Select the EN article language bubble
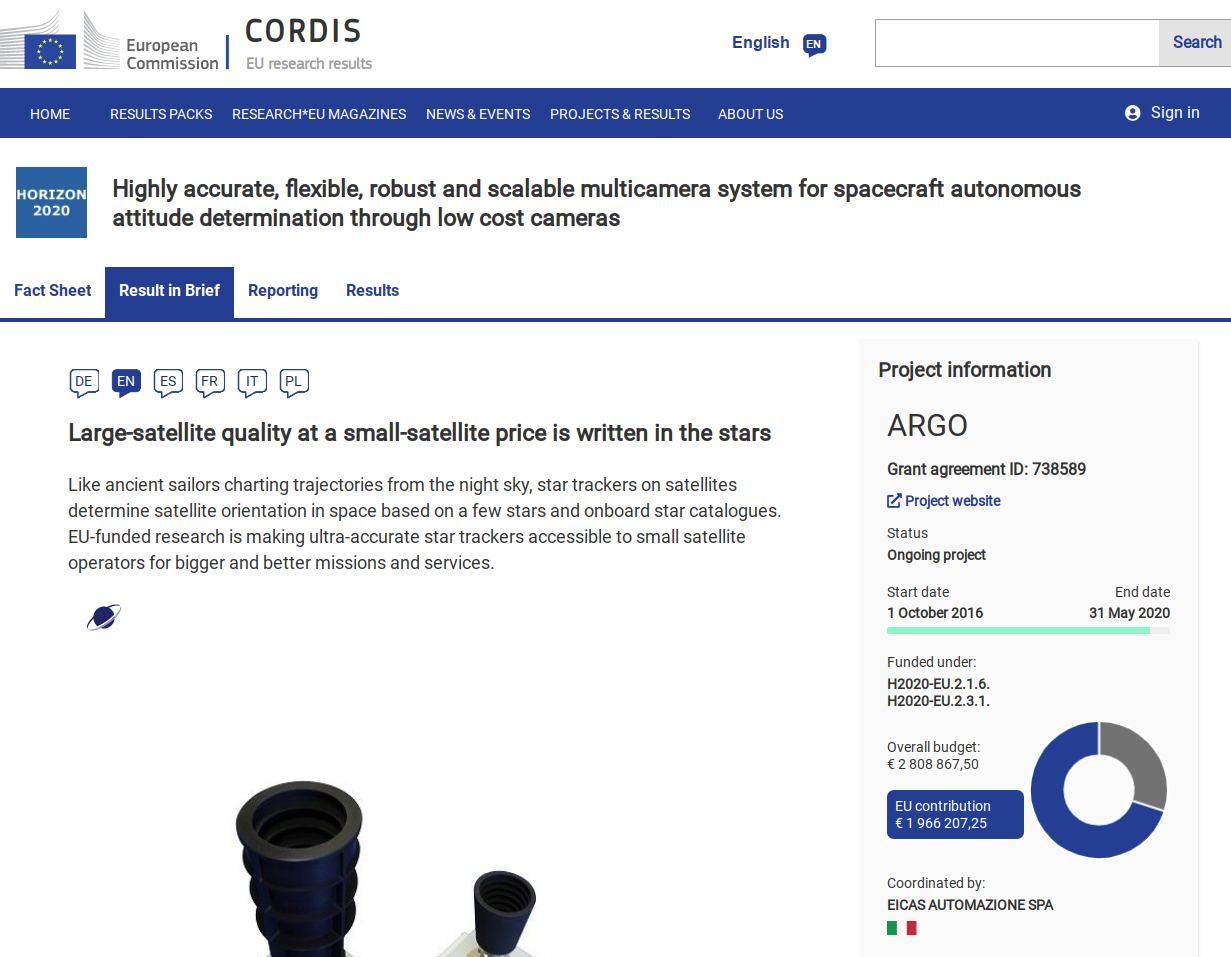This screenshot has width=1231, height=957. (x=126, y=382)
